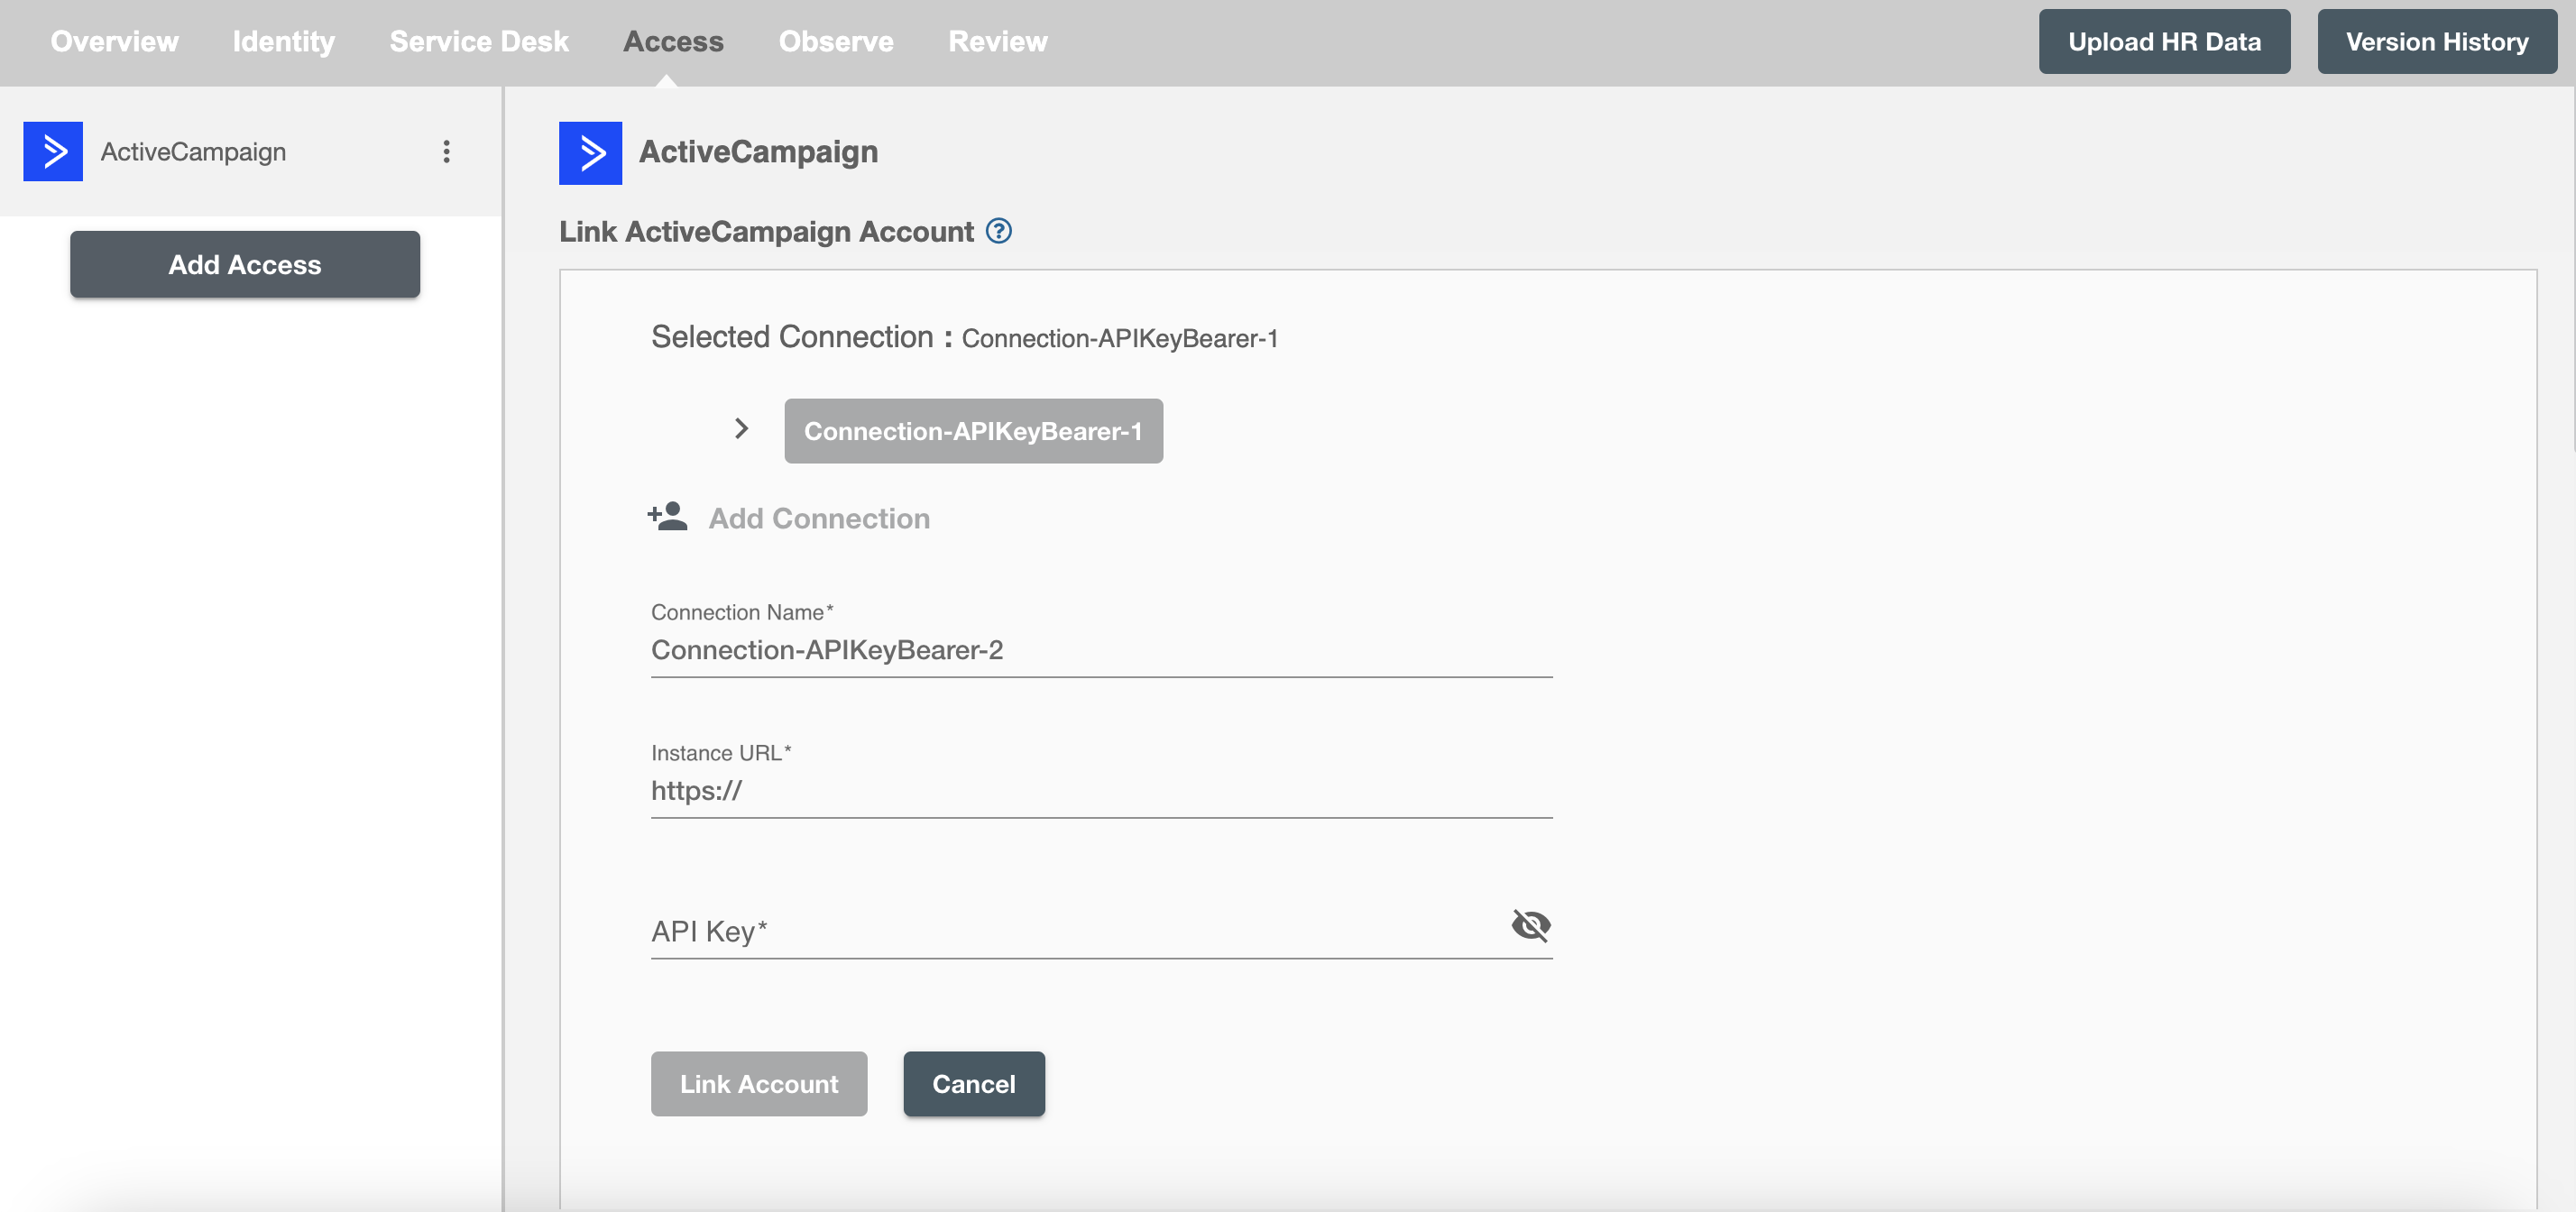The image size is (2576, 1212).
Task: Click the Review tab in top navigation
Action: (x=996, y=40)
